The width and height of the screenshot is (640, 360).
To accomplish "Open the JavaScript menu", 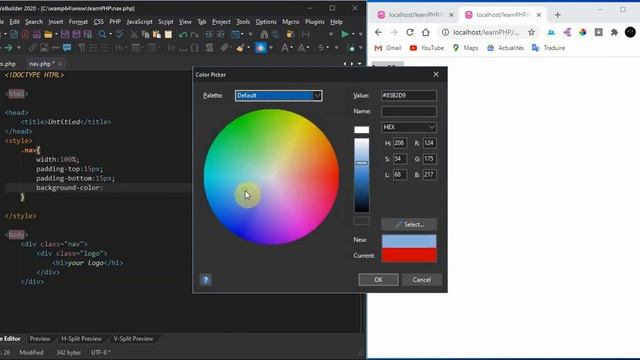I will (x=139, y=22).
